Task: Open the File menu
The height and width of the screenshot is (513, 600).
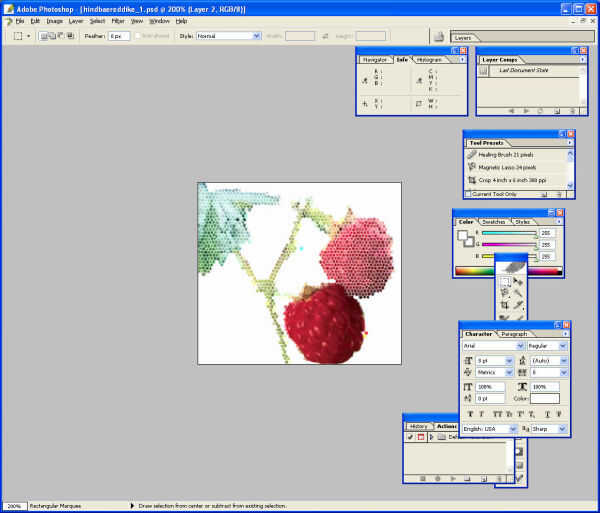Action: point(20,21)
